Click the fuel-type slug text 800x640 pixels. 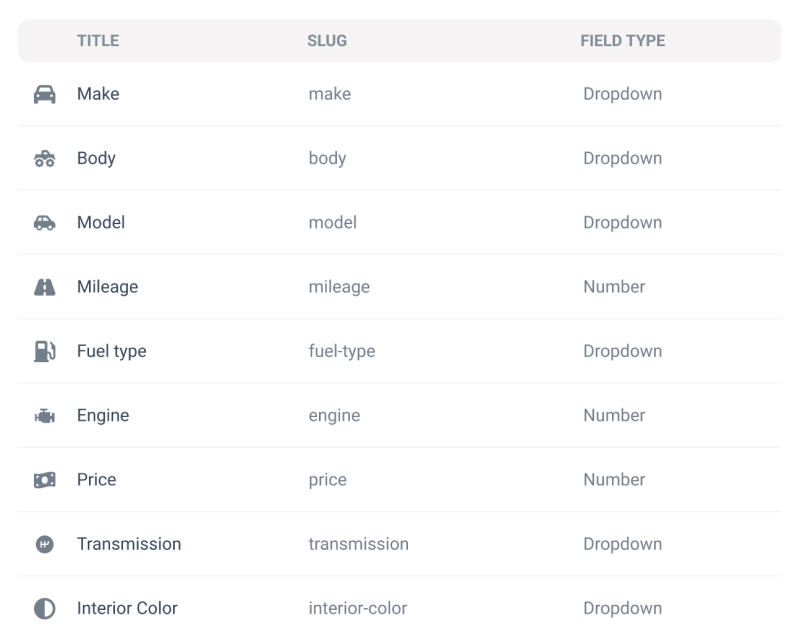pos(342,351)
